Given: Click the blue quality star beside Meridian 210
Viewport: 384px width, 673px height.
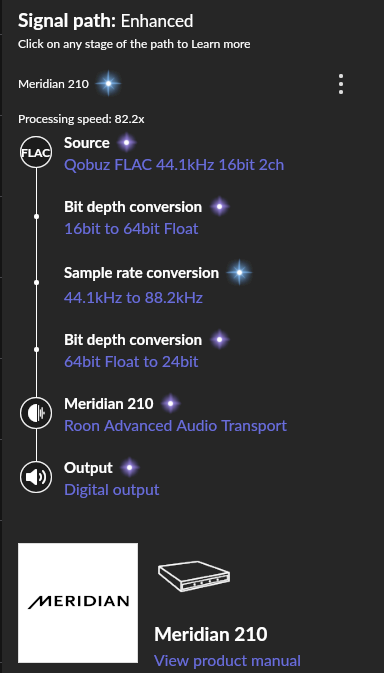Looking at the screenshot, I should pos(108,84).
